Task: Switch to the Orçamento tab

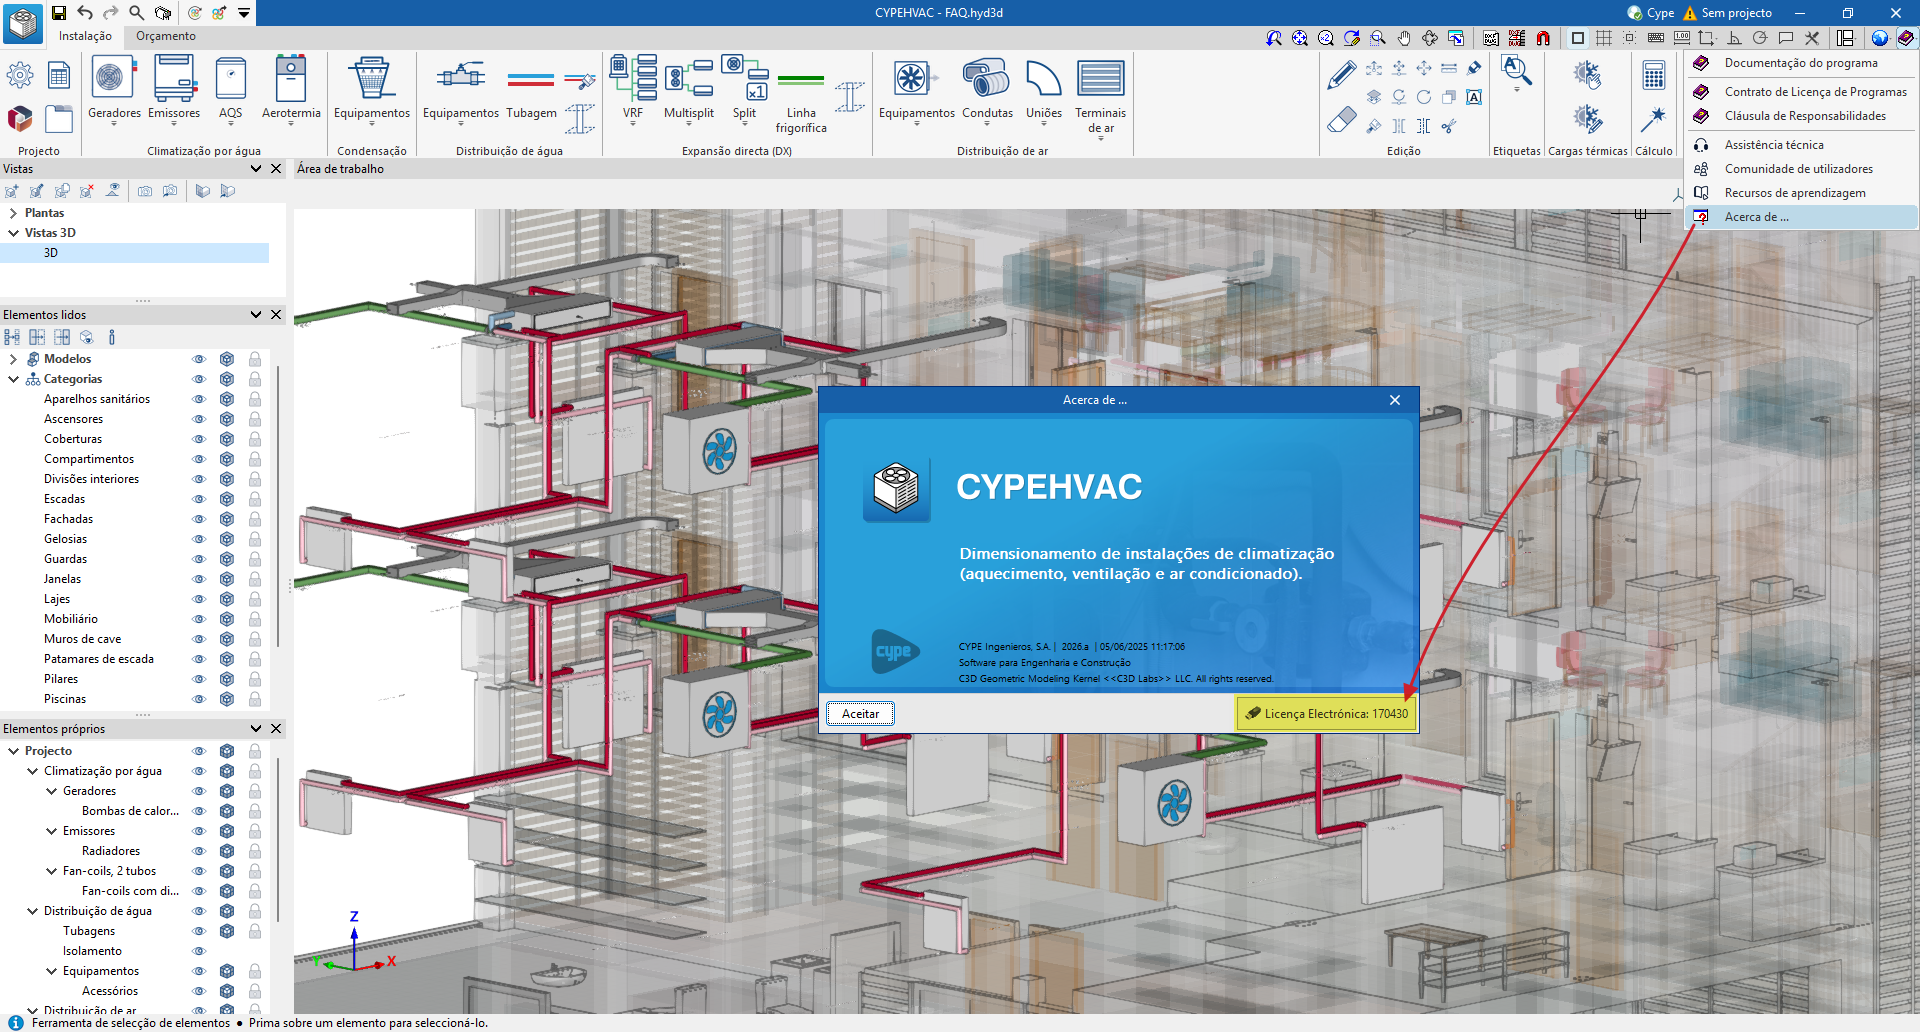Action: click(166, 36)
